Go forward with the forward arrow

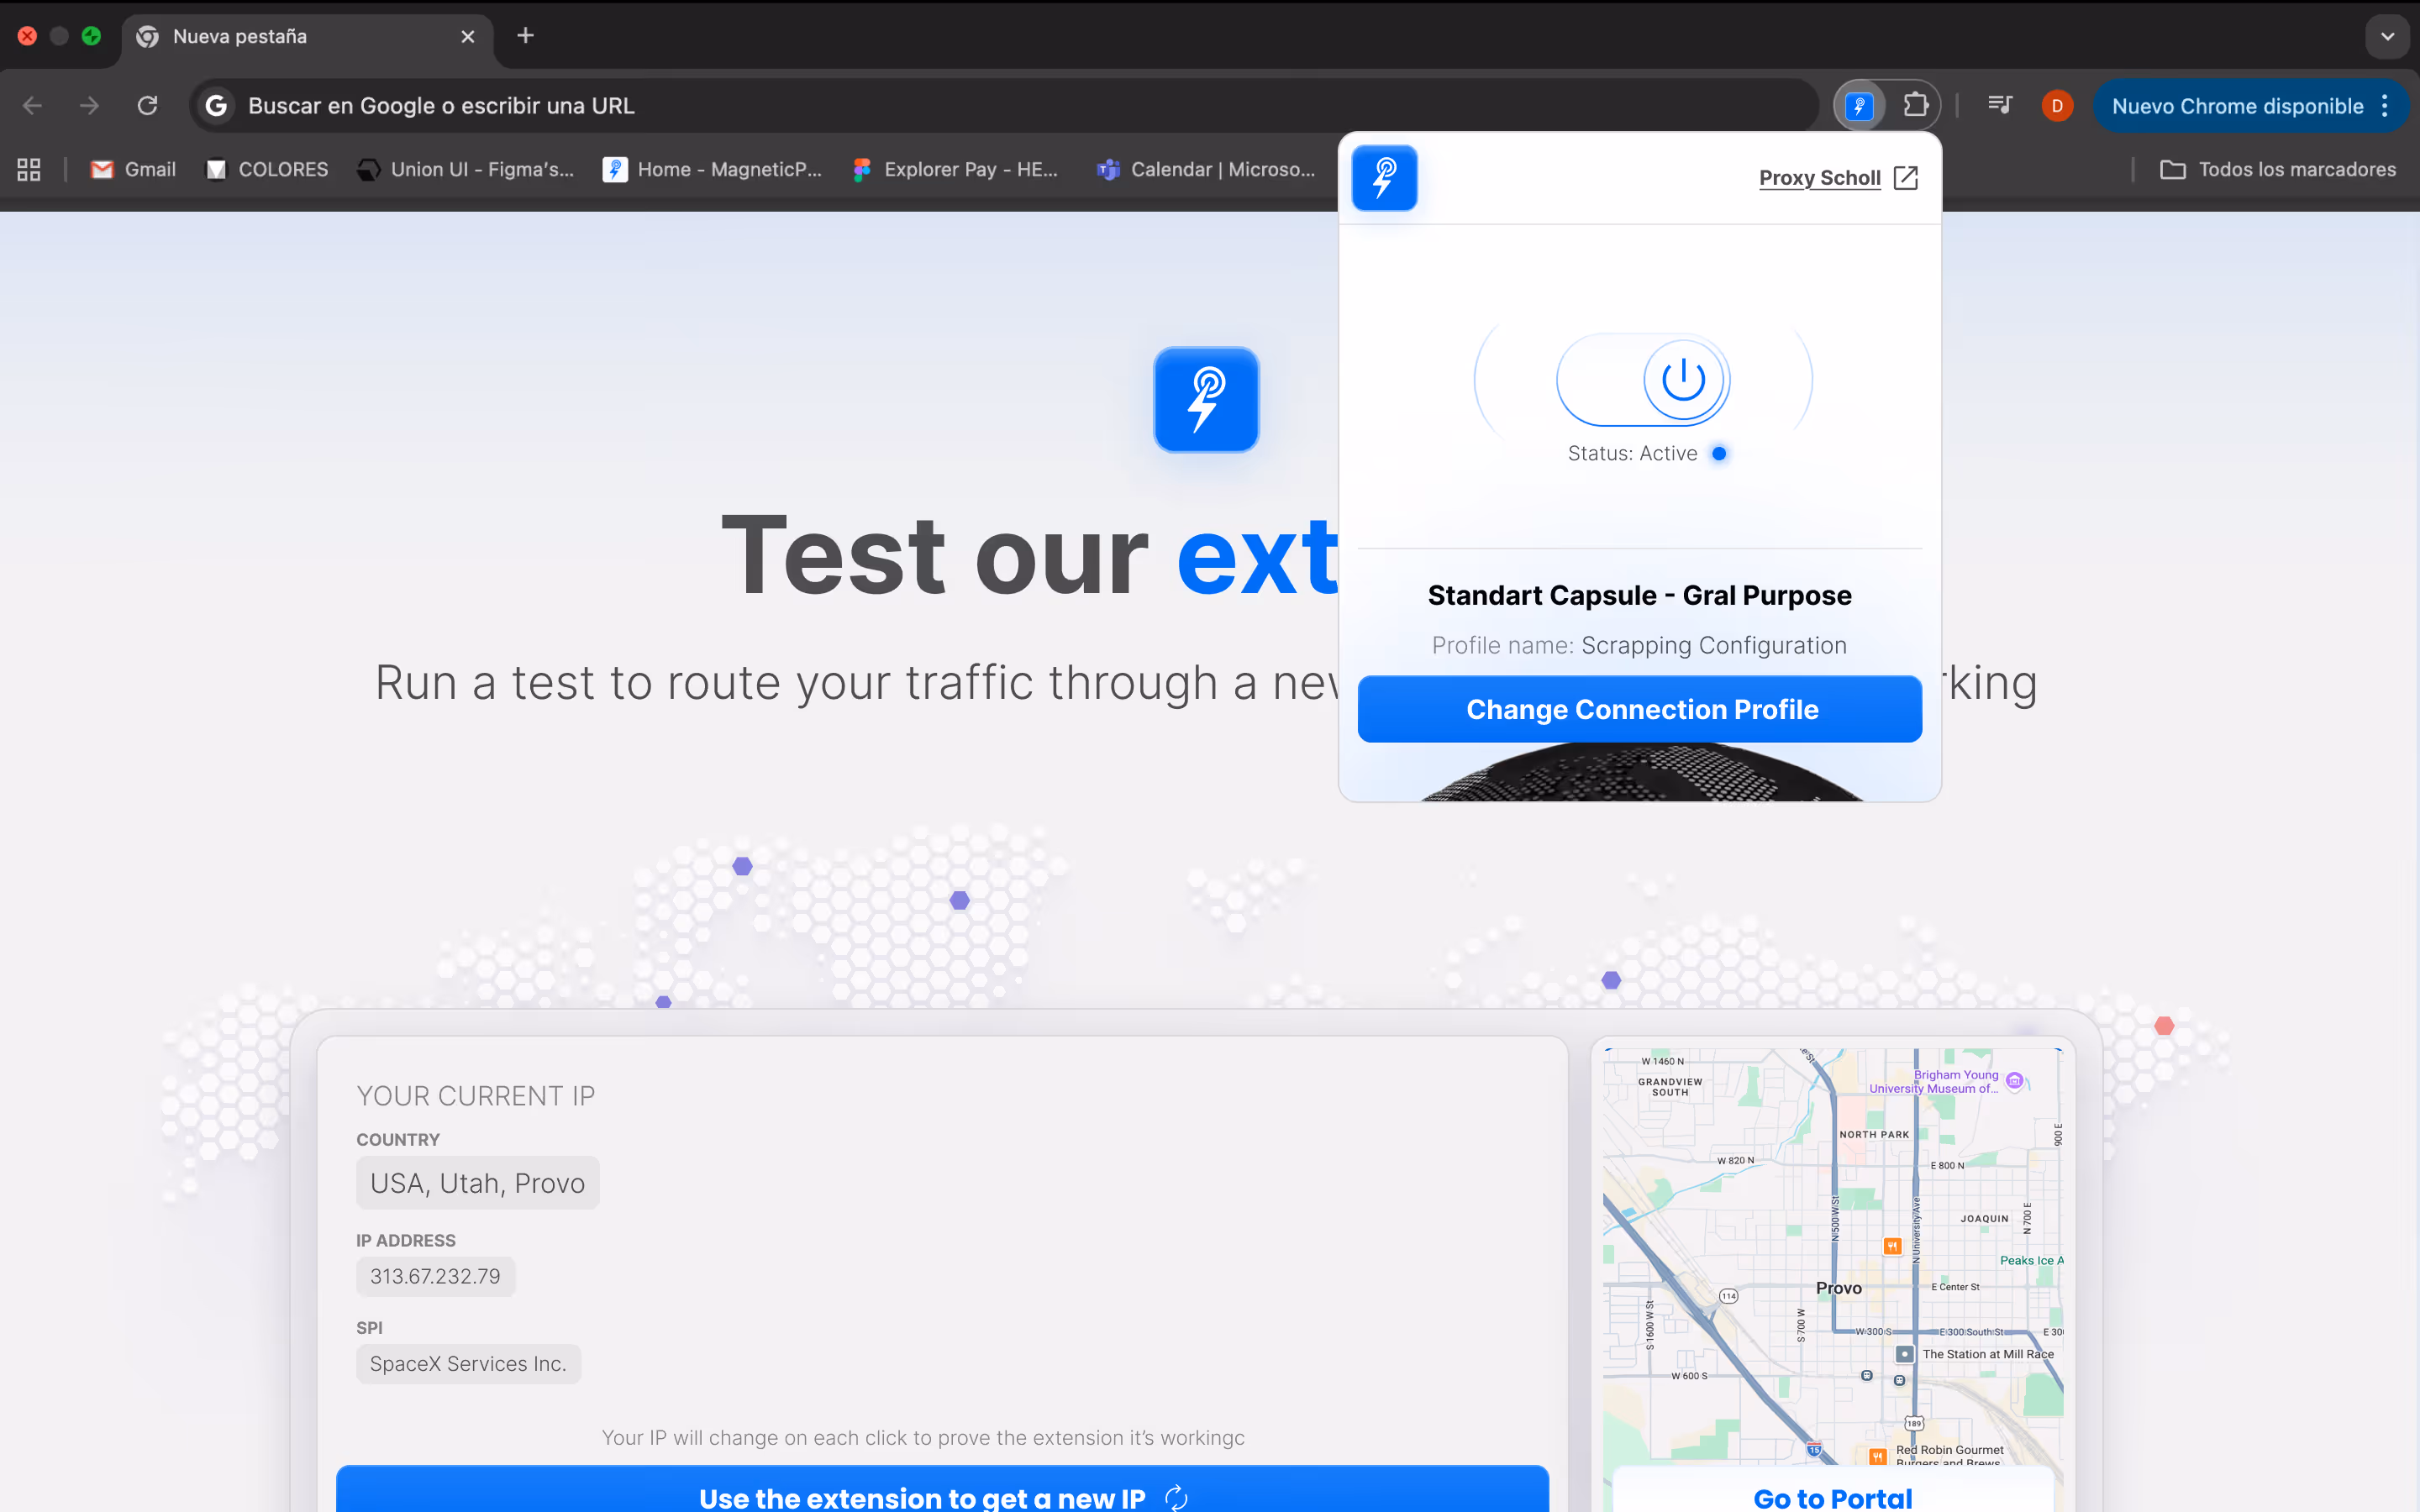(x=90, y=106)
